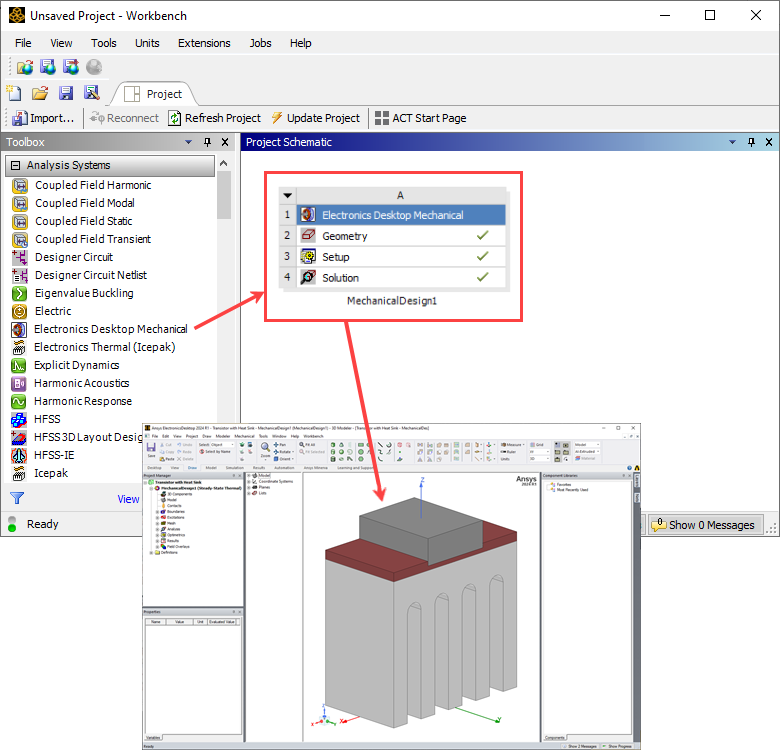Open a project with the folder icon
780x750 pixels.
pyautogui.click(x=40, y=93)
